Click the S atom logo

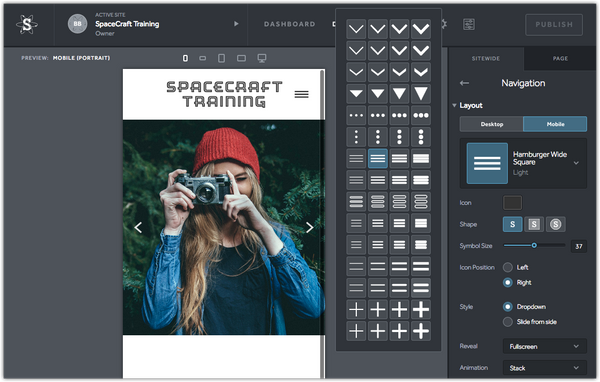coord(27,24)
